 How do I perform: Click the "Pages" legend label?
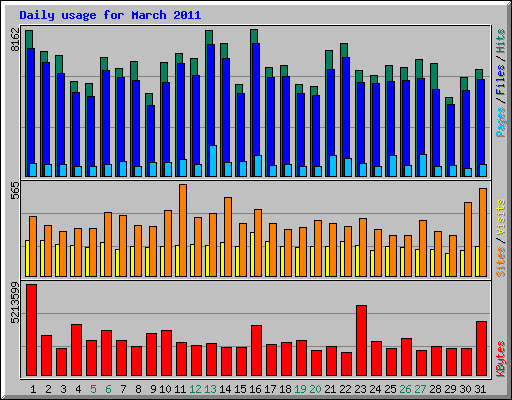click(x=500, y=122)
